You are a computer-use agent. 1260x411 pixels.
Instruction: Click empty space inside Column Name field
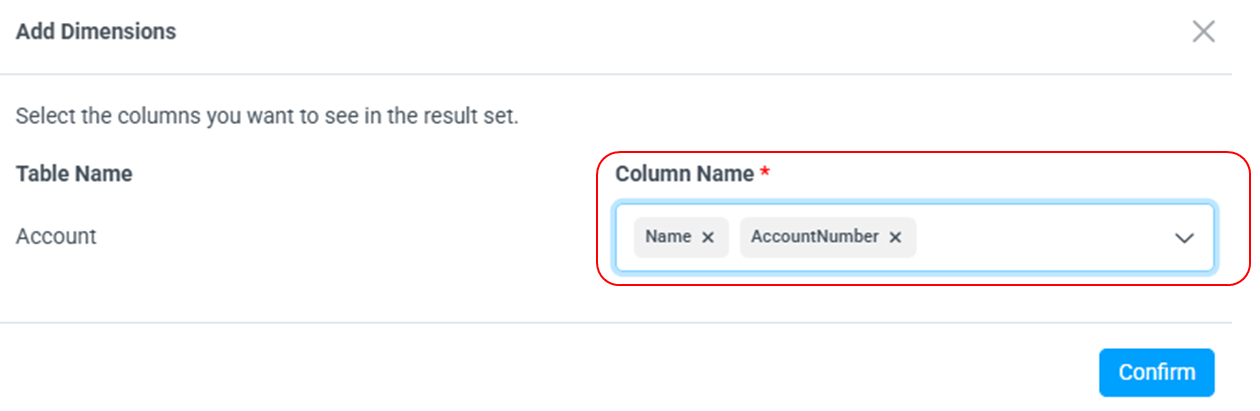tap(1040, 238)
